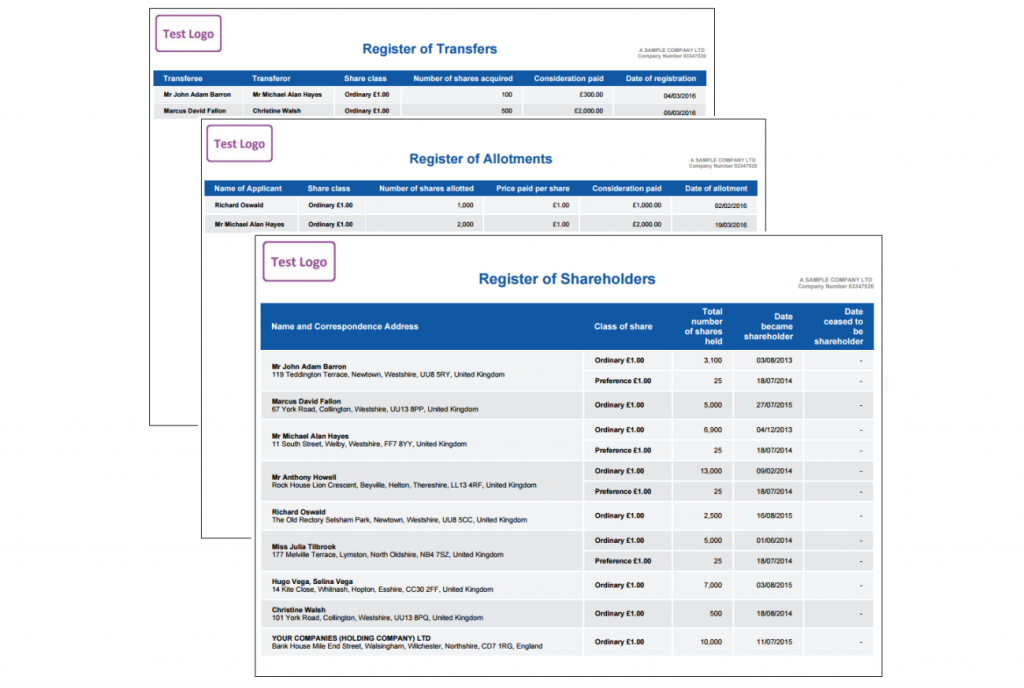The width and height of the screenshot is (1024, 688).
Task: Click the Transferee column header
Action: pos(183,78)
